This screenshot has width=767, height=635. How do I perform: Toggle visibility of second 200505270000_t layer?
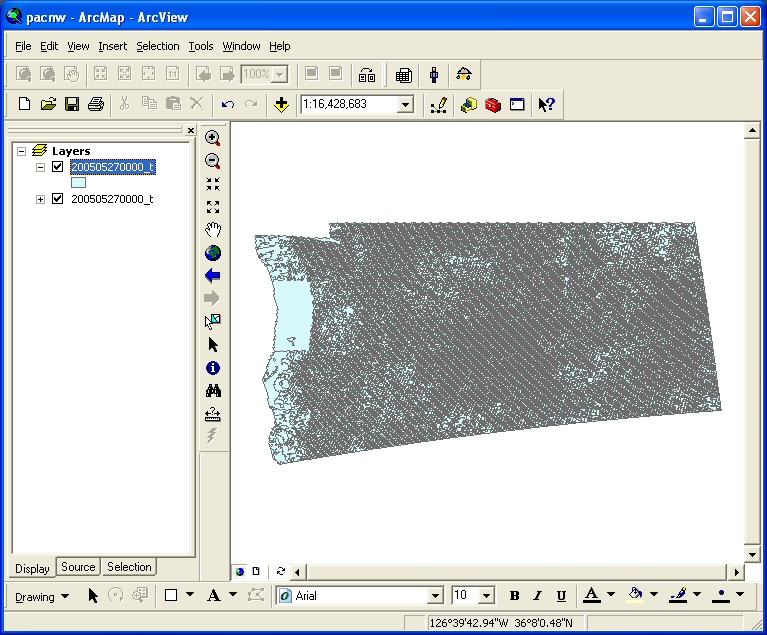58,199
